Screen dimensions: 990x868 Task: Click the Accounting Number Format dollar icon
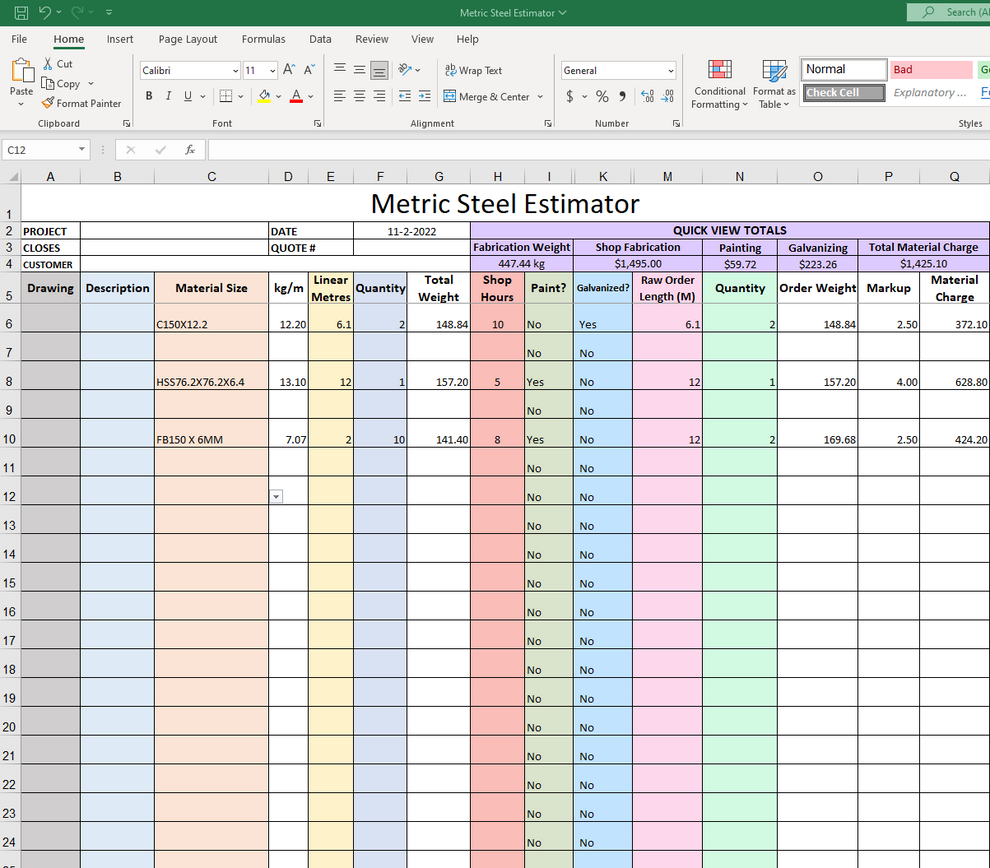571,96
